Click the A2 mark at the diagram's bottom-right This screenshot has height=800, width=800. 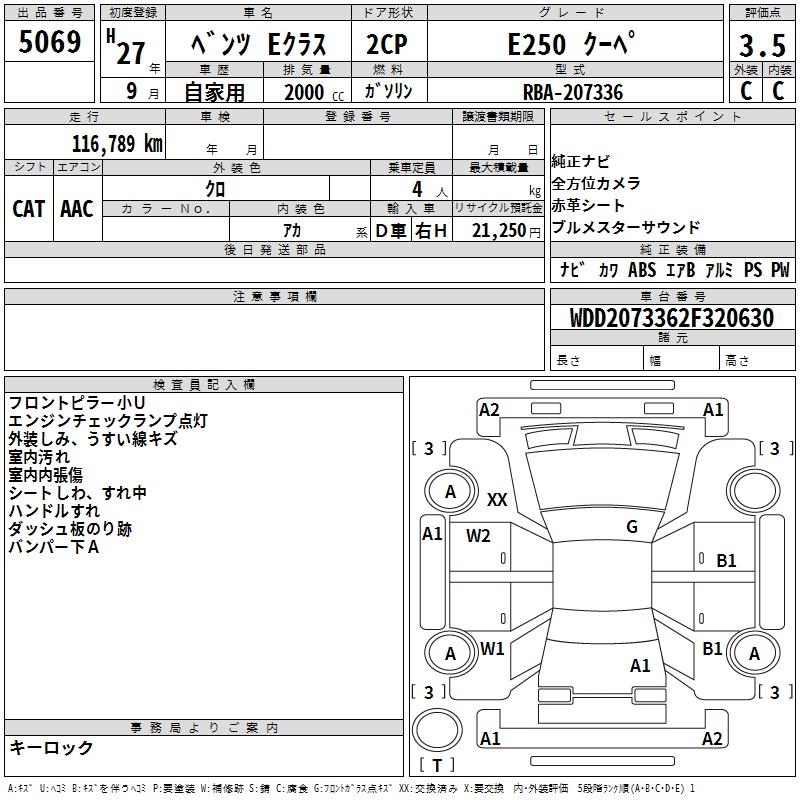click(712, 738)
